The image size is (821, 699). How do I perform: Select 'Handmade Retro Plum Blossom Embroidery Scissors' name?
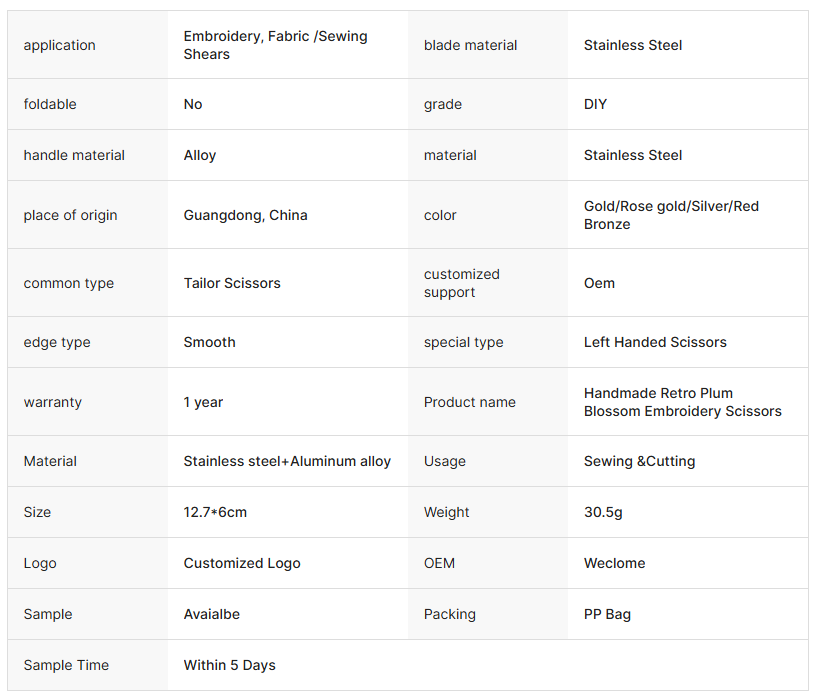pos(682,402)
